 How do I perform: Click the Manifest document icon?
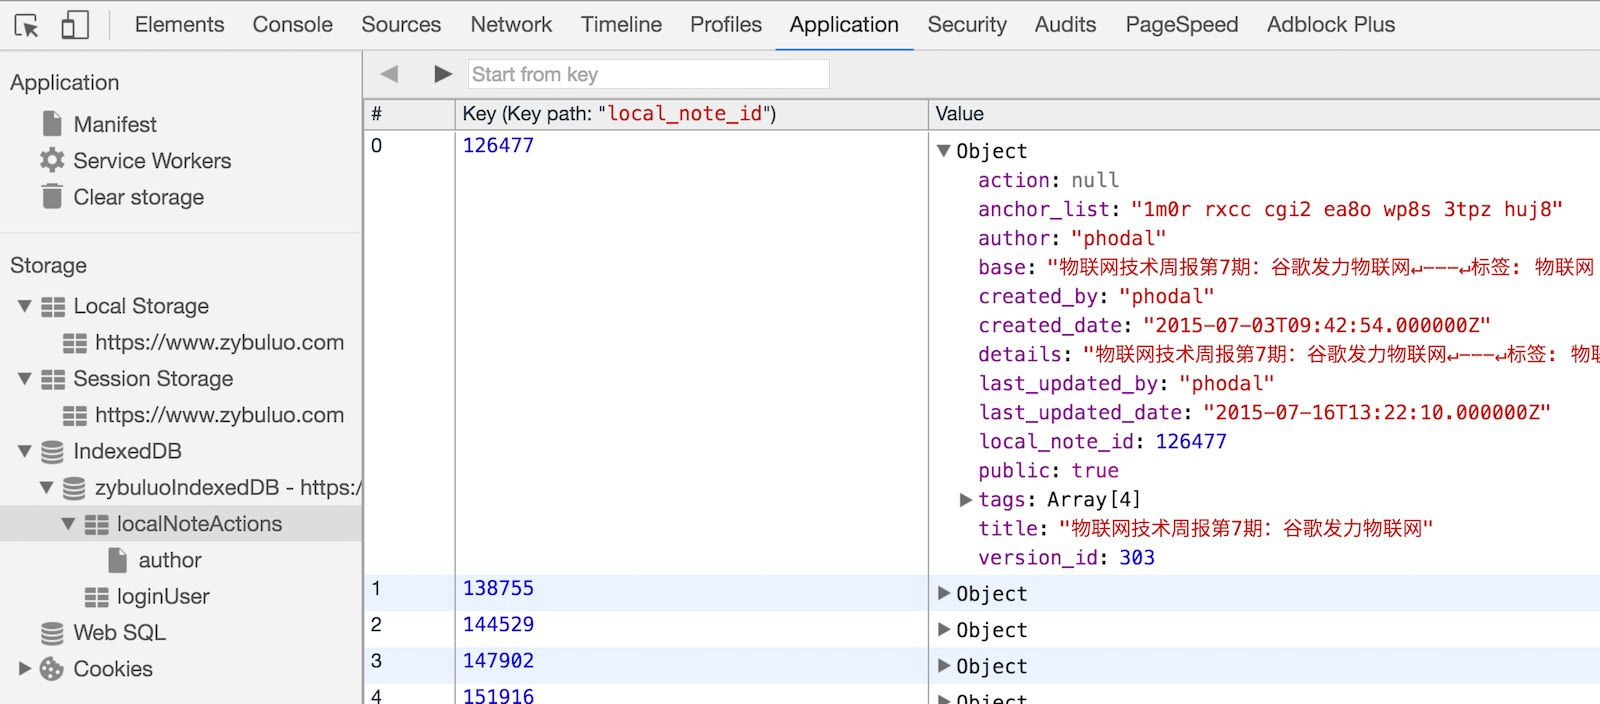[x=52, y=124]
